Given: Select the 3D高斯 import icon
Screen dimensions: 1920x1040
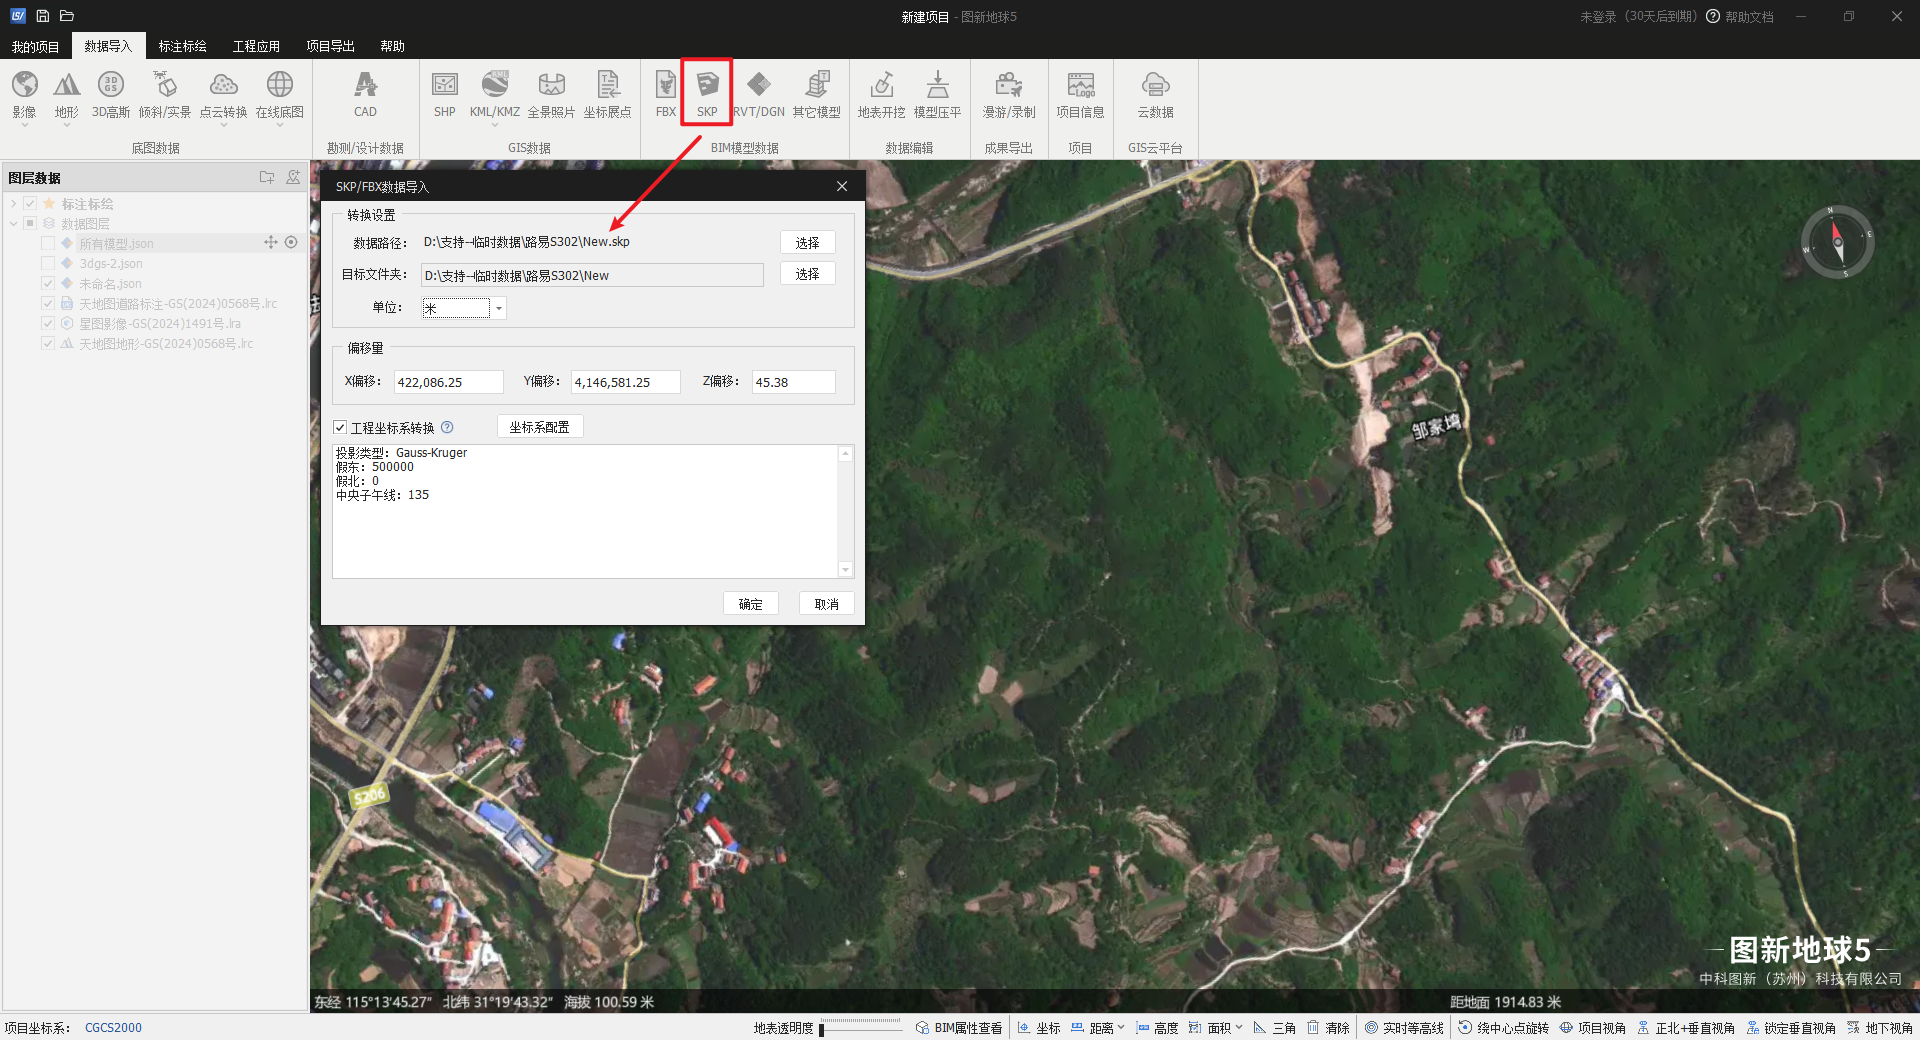Looking at the screenshot, I should (111, 94).
